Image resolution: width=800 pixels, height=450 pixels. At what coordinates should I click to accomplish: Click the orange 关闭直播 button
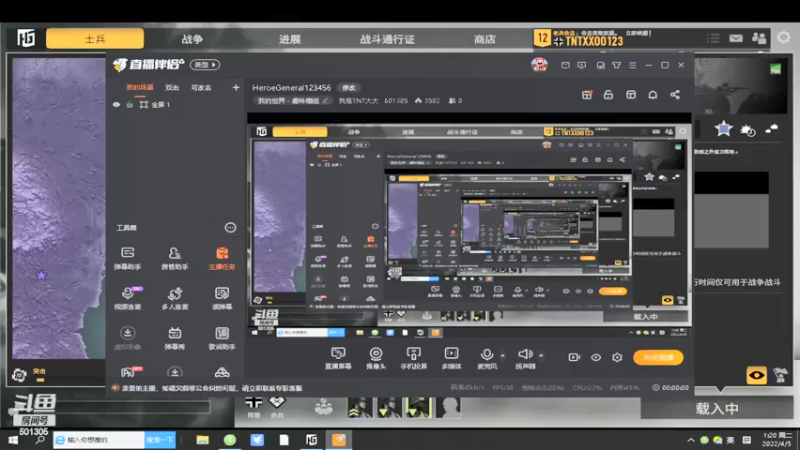(658, 357)
